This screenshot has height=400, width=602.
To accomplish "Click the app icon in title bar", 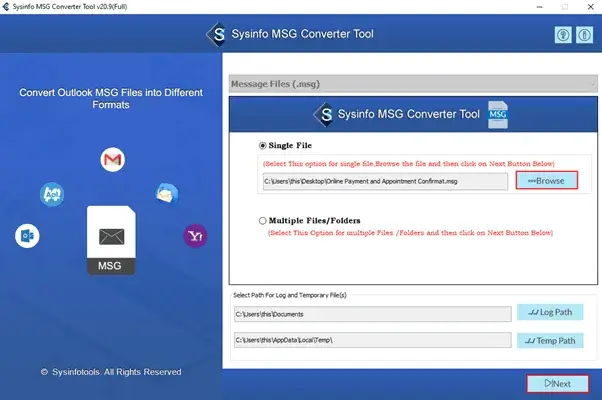I will coord(6,7).
